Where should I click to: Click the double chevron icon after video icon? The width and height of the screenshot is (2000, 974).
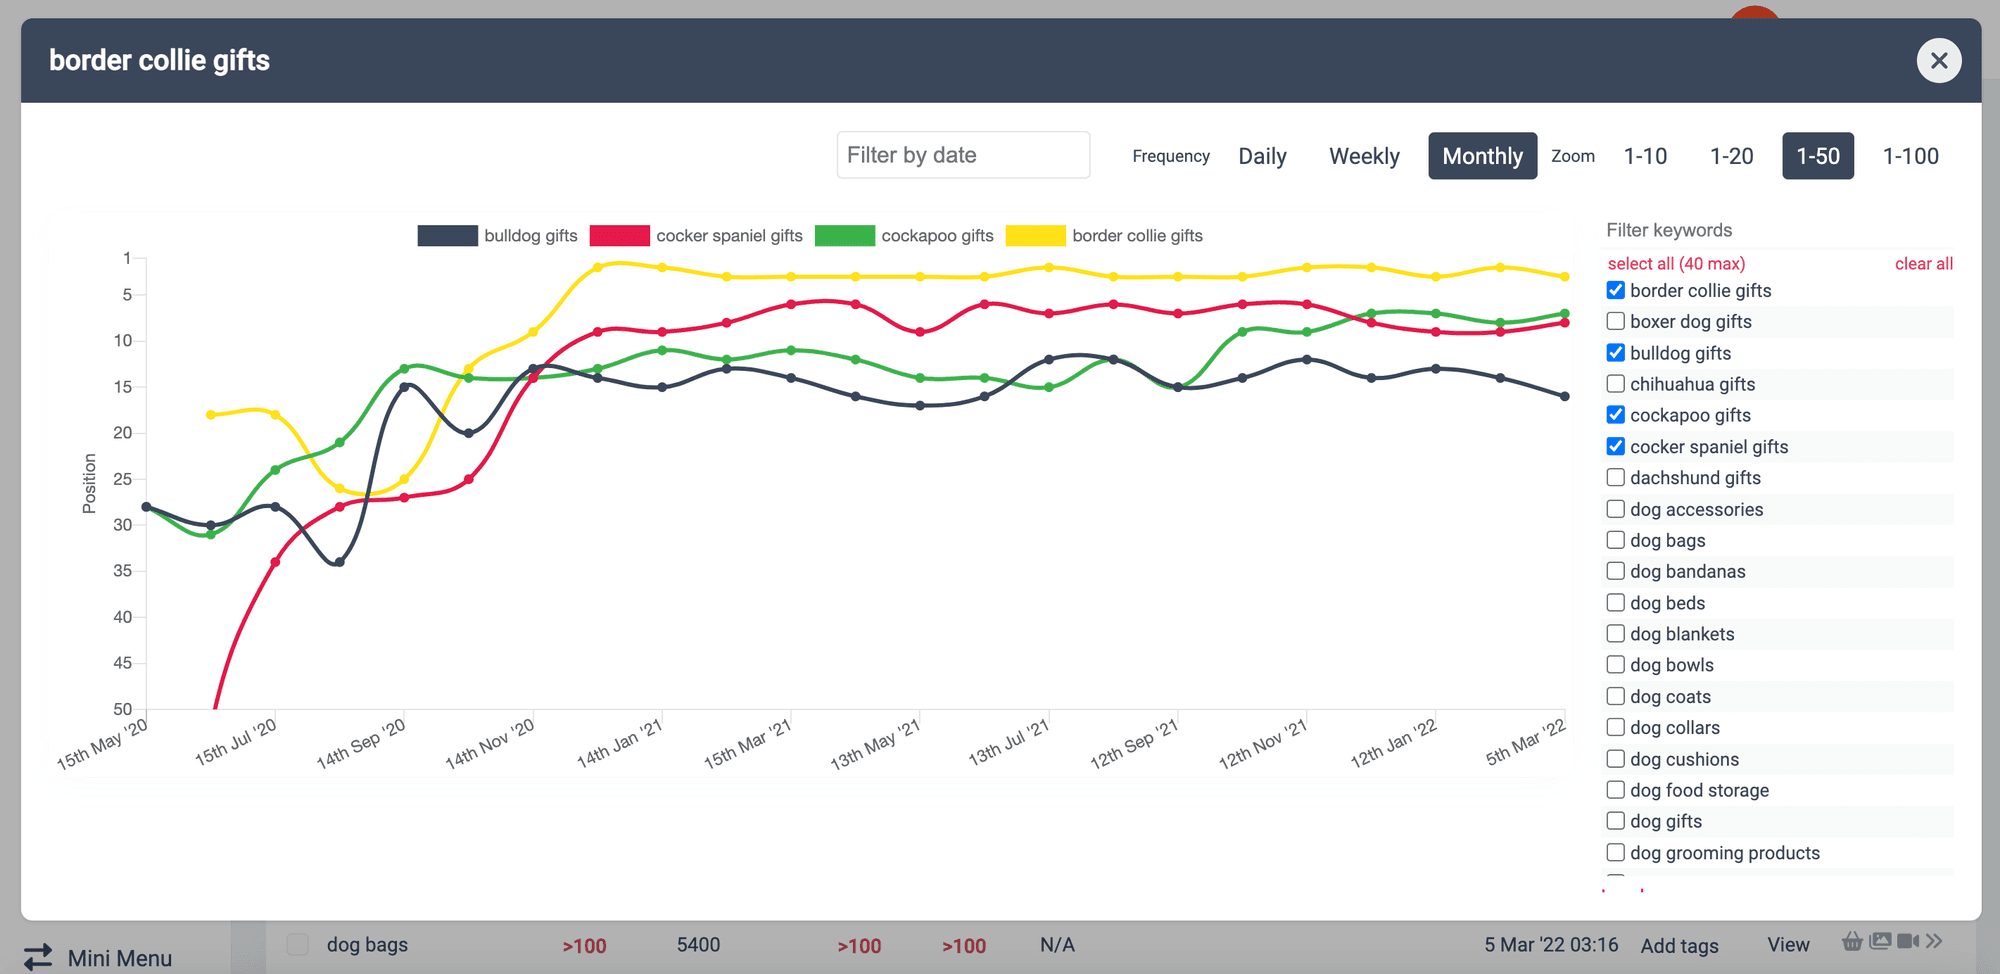[x=1936, y=942]
